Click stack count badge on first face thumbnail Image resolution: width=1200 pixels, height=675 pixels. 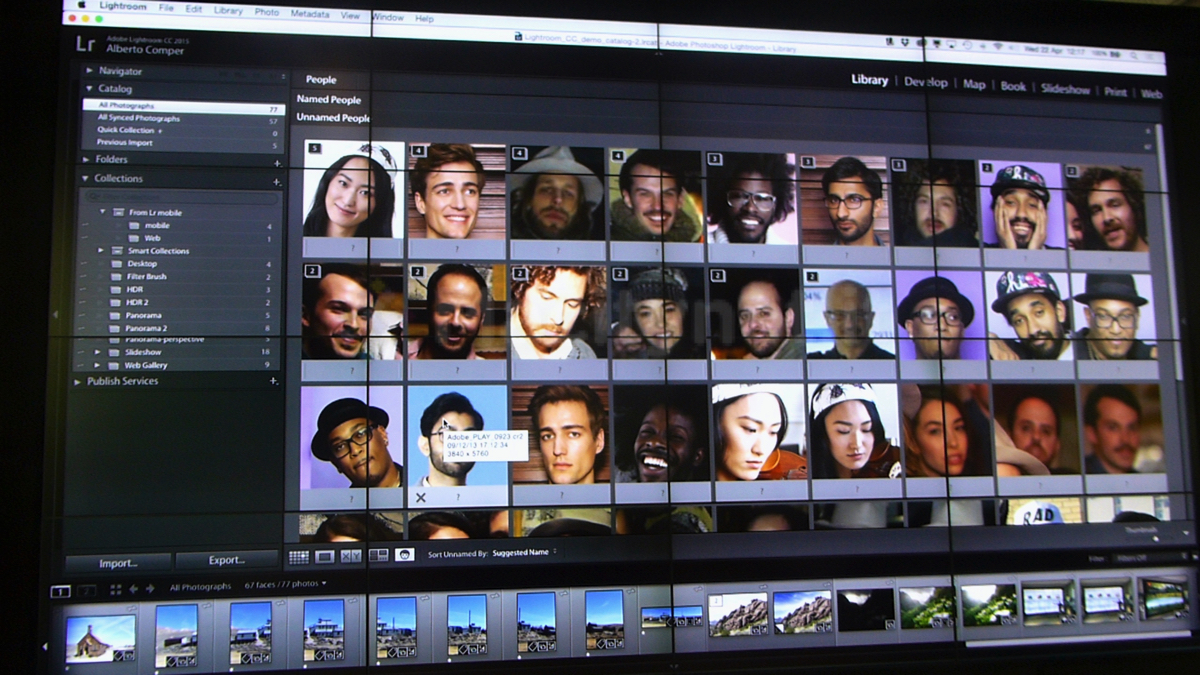314,148
